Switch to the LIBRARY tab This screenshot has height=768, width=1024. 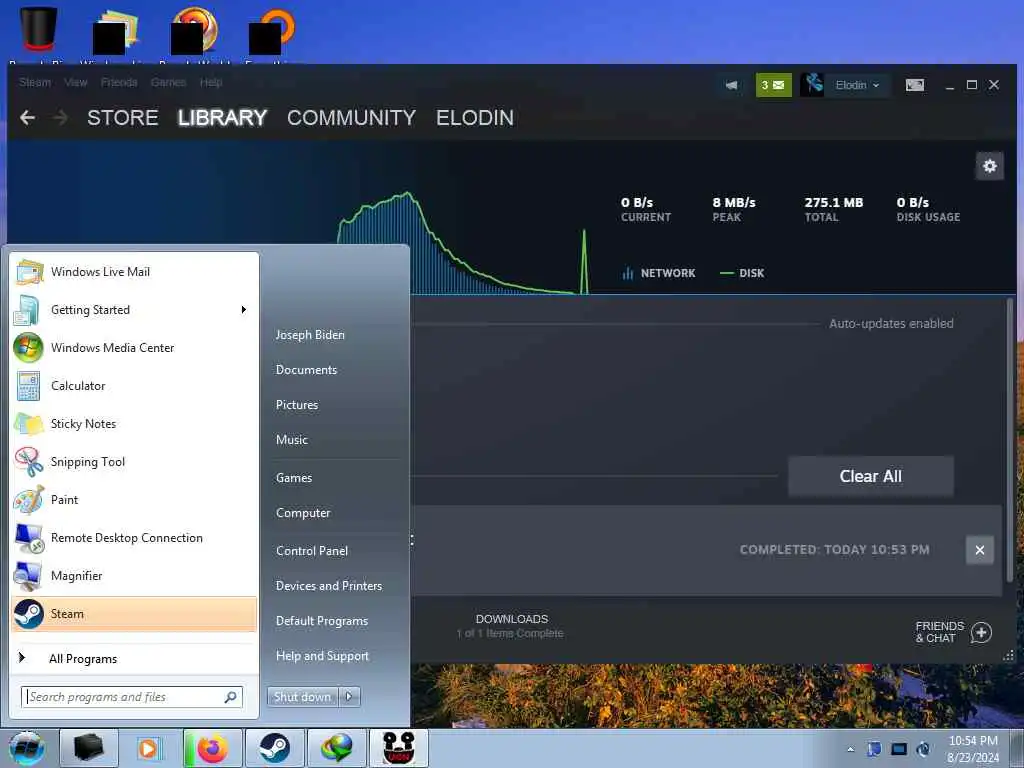(222, 118)
